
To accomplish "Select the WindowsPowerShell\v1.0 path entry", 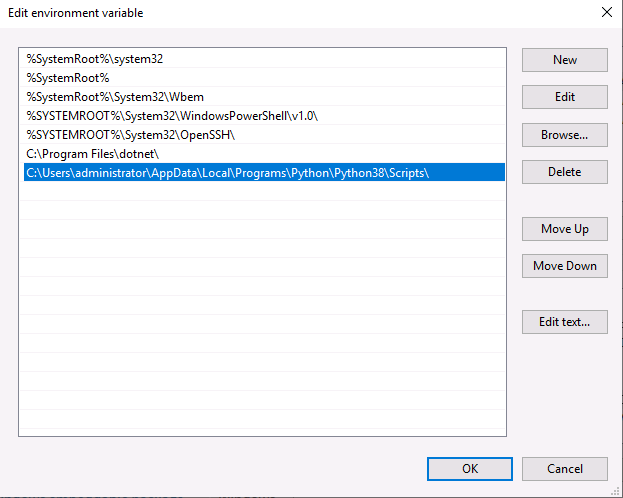I will (264, 116).
